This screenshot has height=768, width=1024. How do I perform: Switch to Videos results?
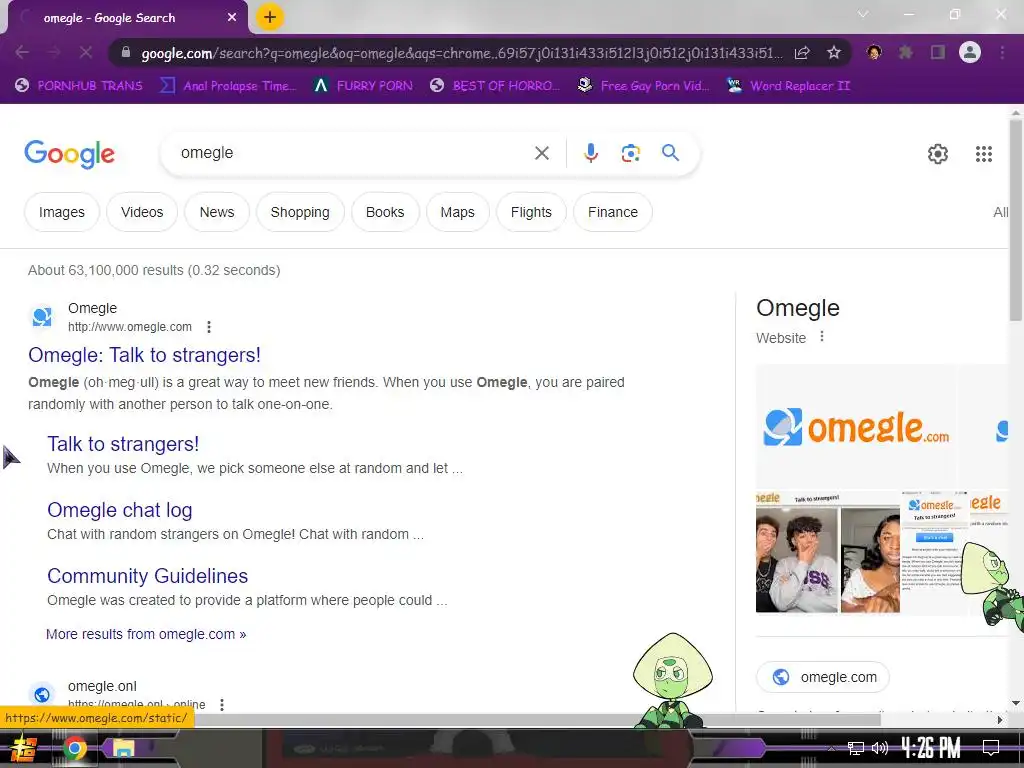click(142, 212)
